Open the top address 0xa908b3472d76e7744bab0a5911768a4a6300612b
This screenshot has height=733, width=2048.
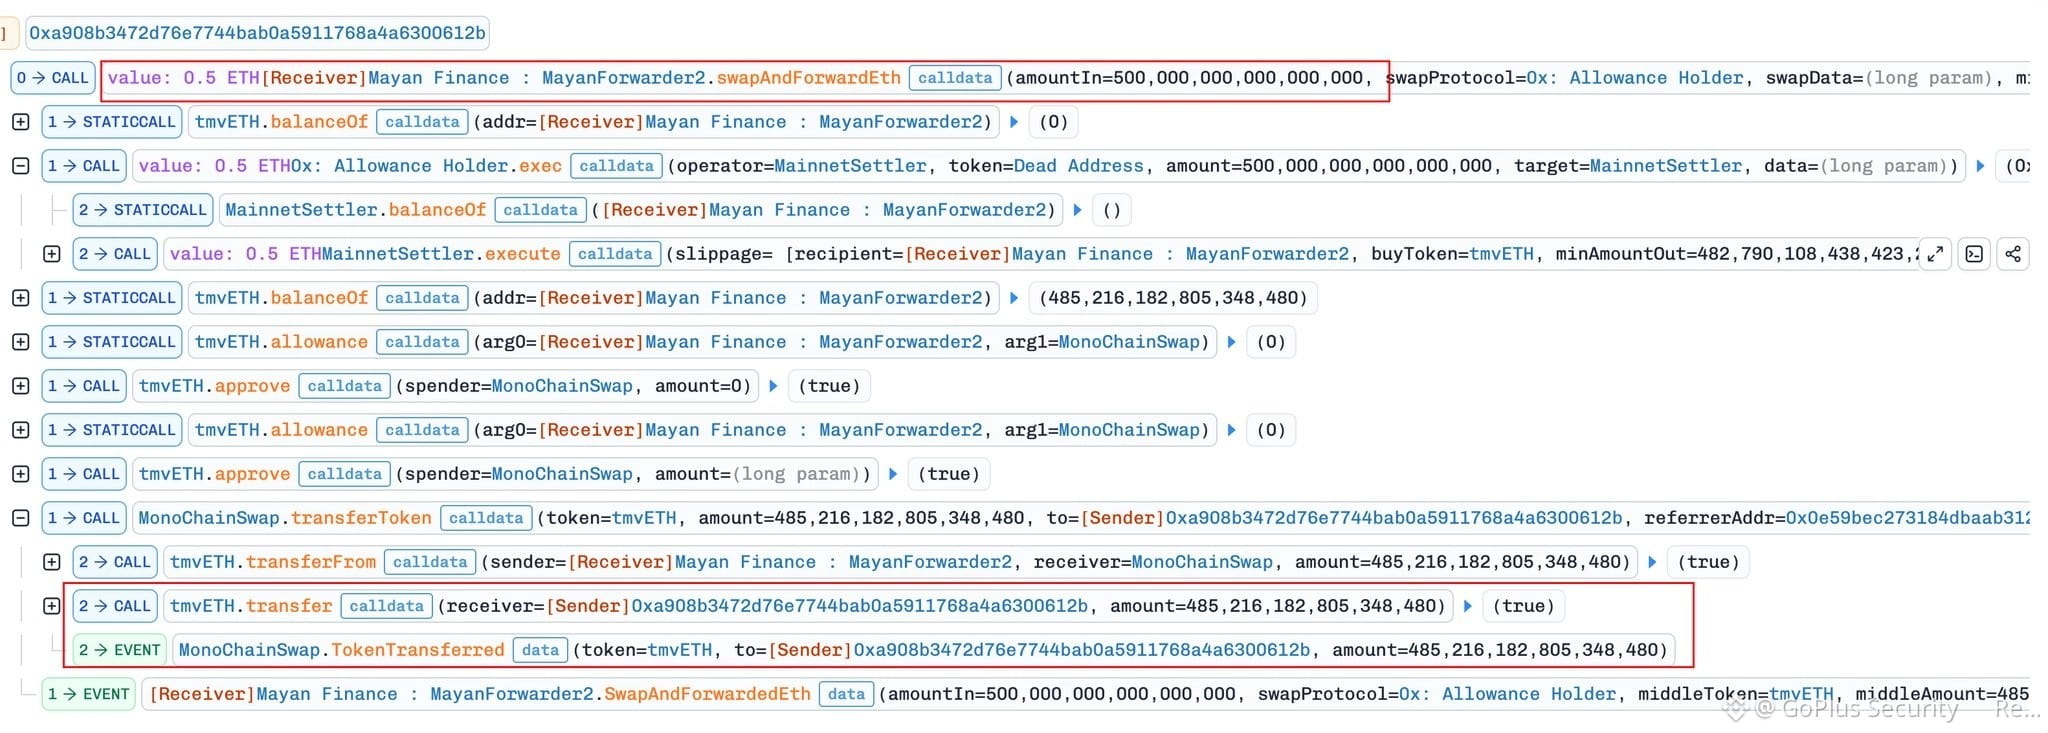(257, 33)
